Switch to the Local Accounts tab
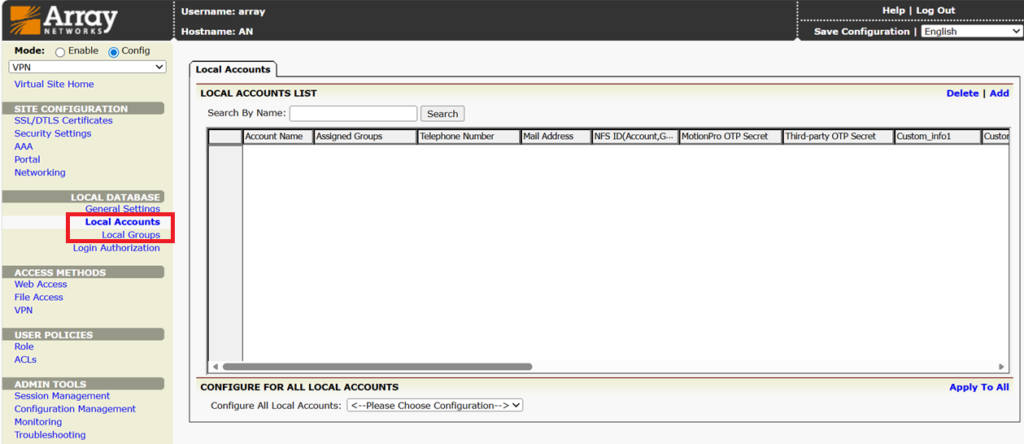 (x=233, y=69)
